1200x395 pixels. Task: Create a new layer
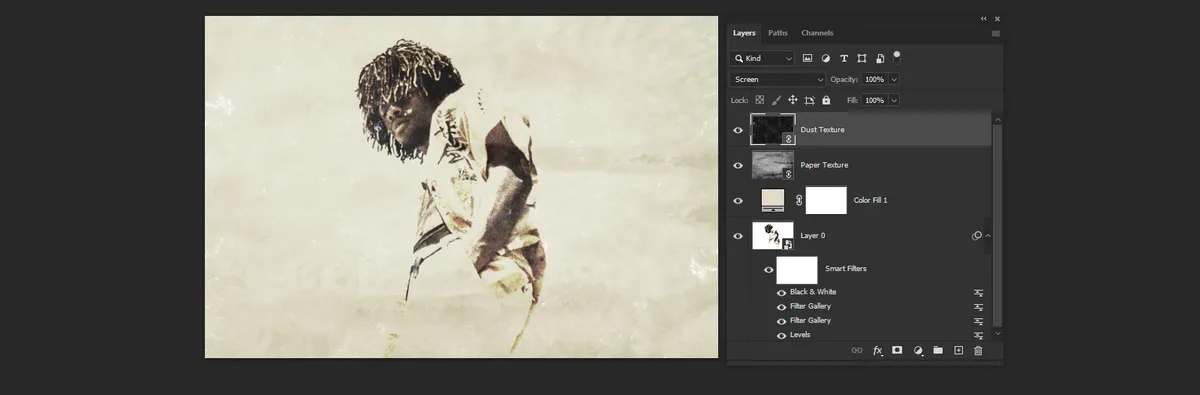click(x=958, y=350)
